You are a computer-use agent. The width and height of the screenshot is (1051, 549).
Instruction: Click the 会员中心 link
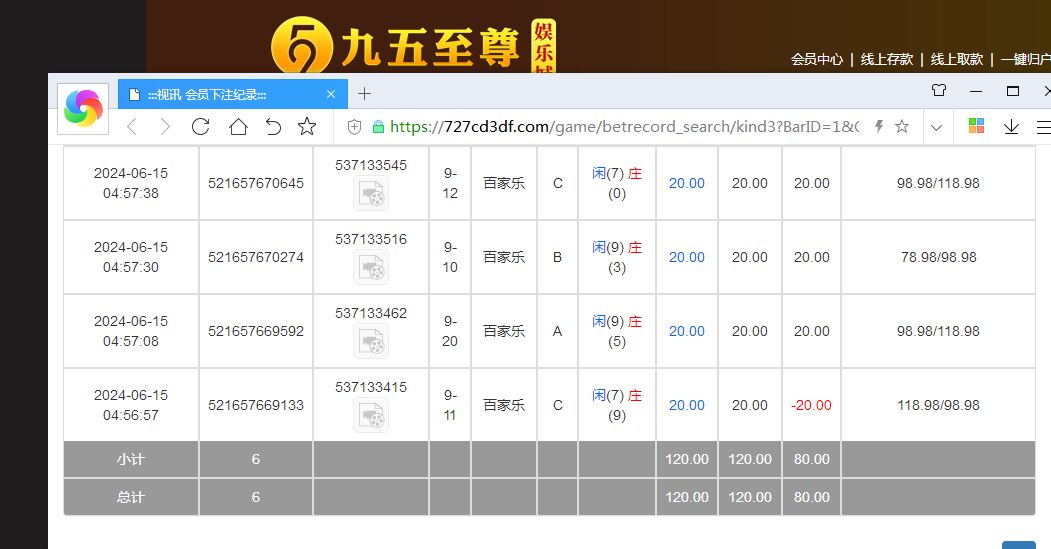(816, 59)
